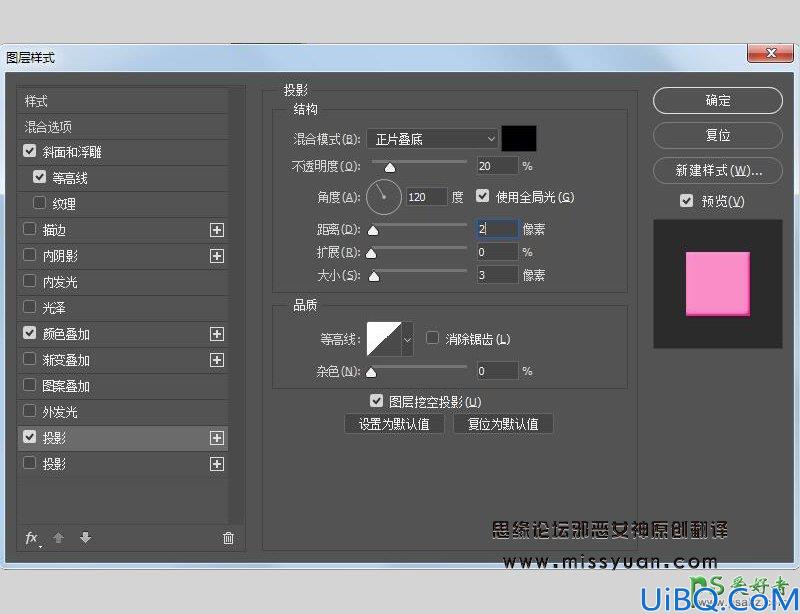Open the 等高线 contour picker arrow
This screenshot has height=614, width=800.
tap(407, 339)
